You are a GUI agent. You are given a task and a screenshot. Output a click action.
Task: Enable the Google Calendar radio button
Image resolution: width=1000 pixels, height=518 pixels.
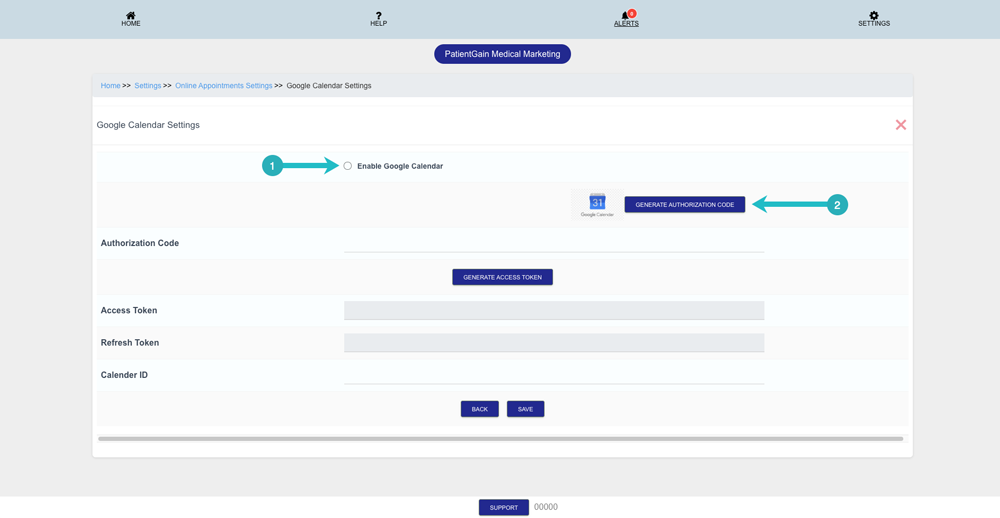pyautogui.click(x=348, y=166)
